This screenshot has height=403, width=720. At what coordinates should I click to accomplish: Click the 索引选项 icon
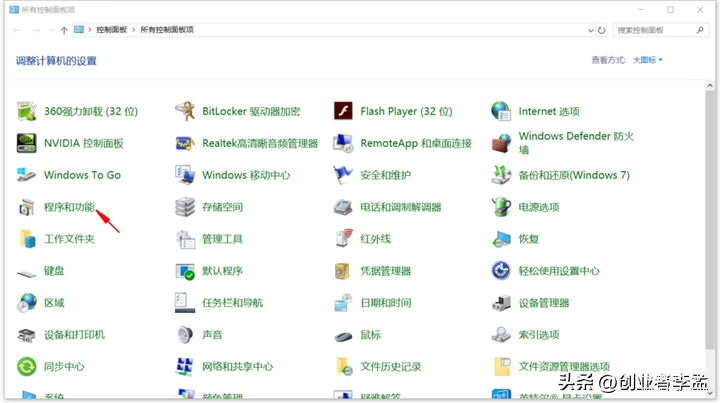point(501,335)
